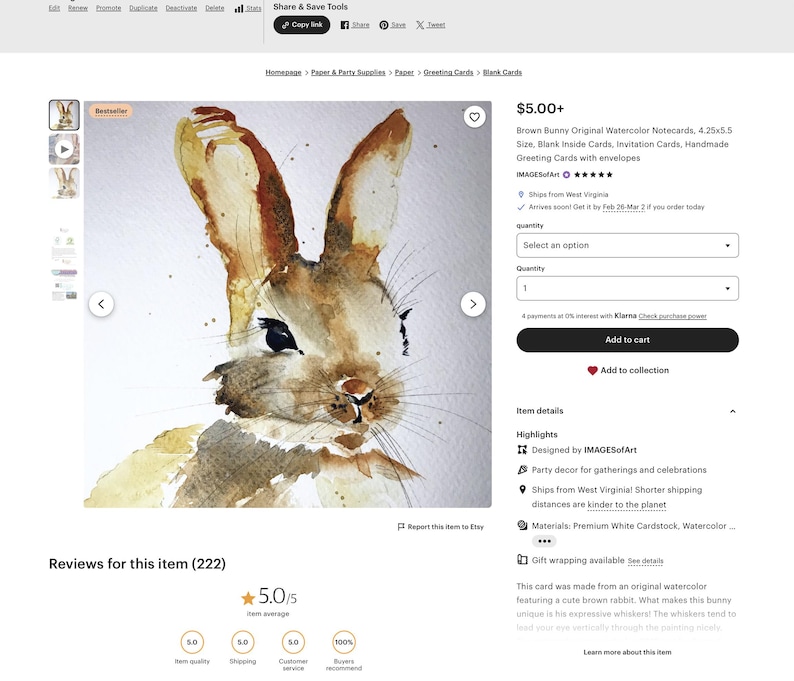
Task: Play the product video thumbnail
Action: coord(64,149)
